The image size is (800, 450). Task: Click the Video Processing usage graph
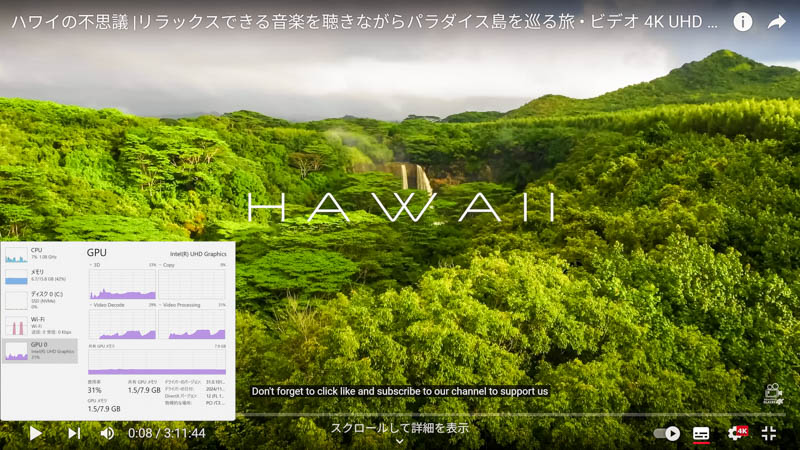pos(192,324)
